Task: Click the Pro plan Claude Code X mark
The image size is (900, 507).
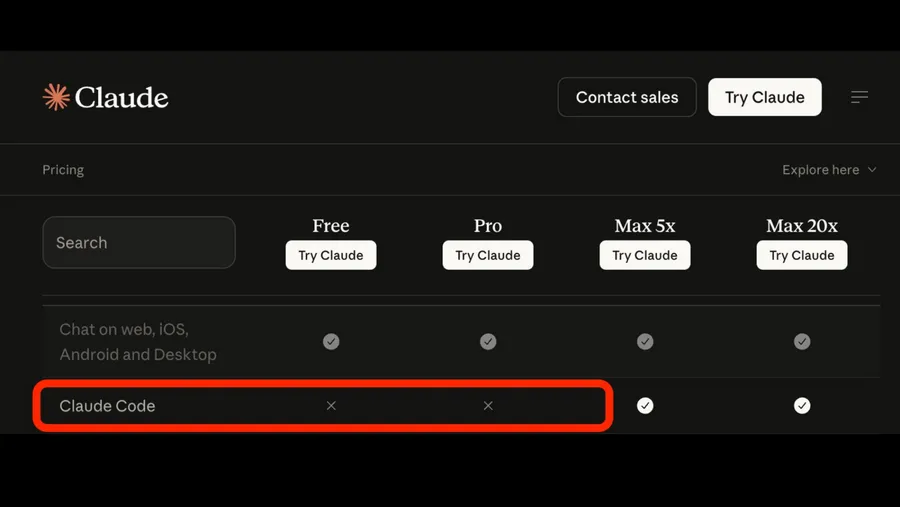Action: point(488,406)
